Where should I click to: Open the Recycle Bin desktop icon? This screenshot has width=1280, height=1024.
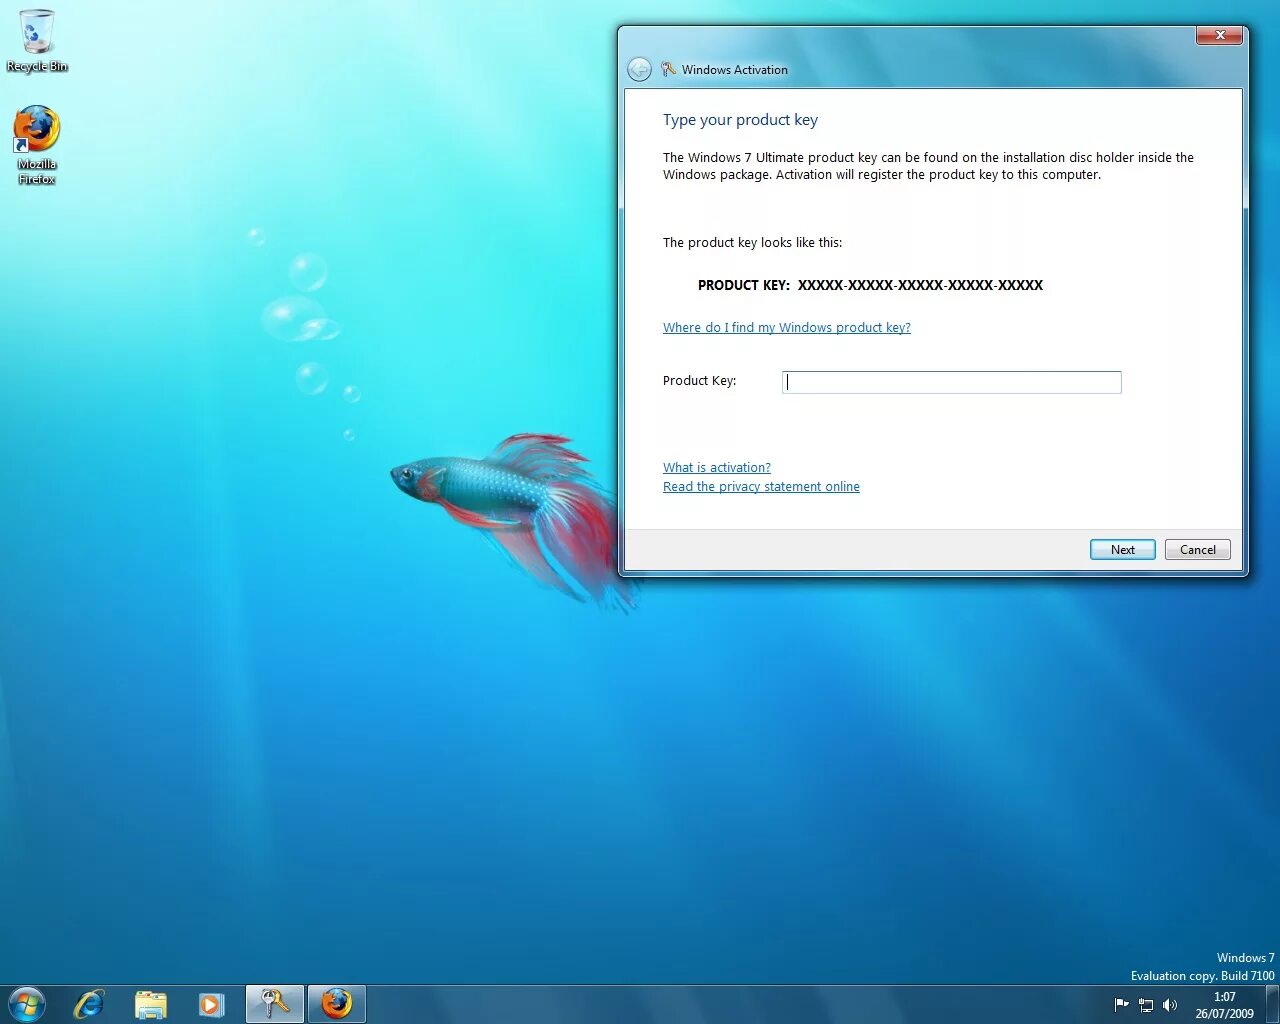click(37, 40)
